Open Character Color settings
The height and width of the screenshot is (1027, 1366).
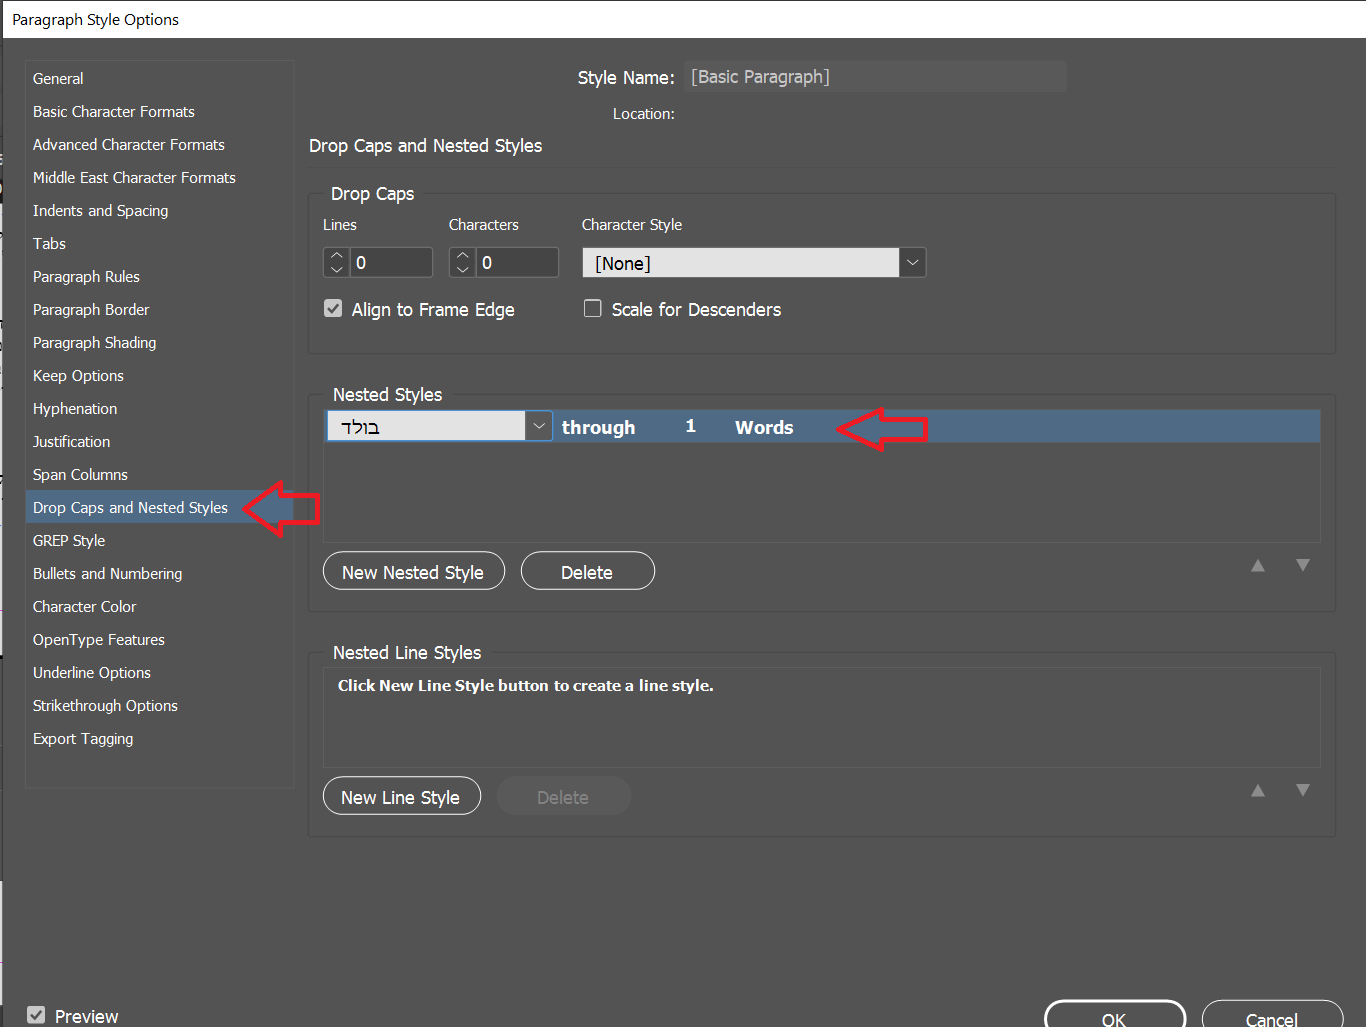pyautogui.click(x=85, y=607)
